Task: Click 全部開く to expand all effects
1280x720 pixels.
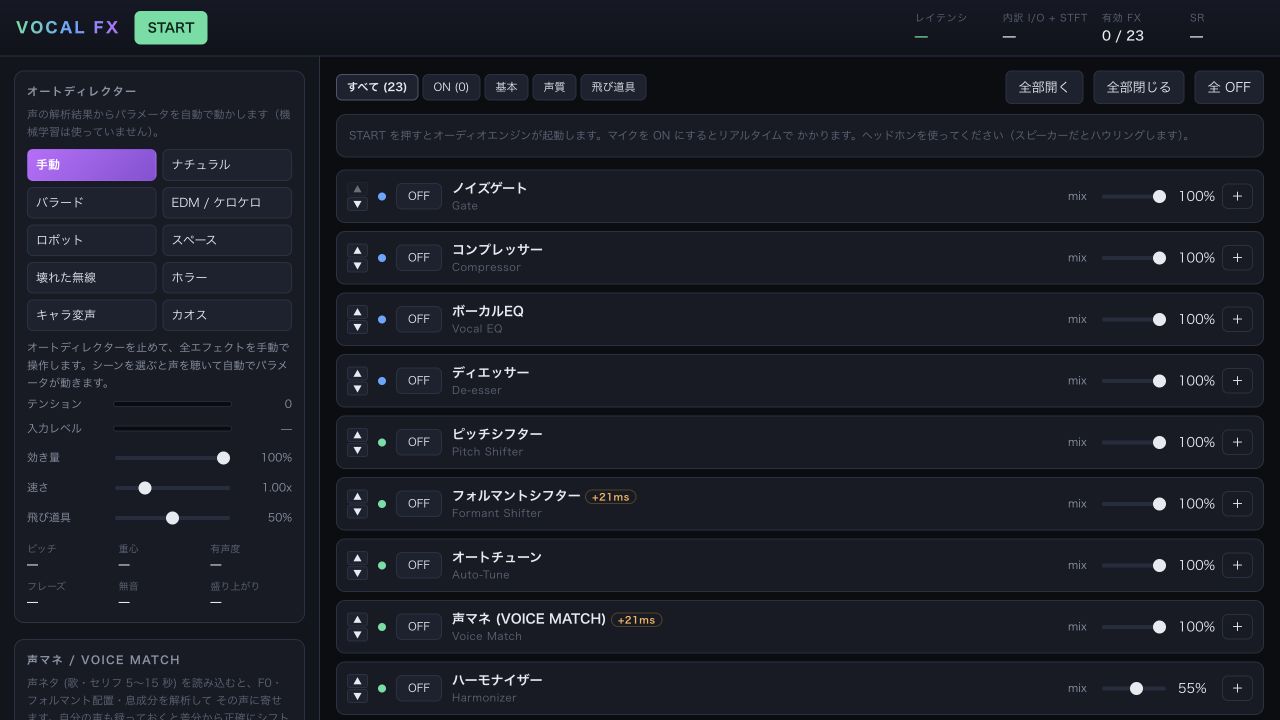Action: [1044, 87]
